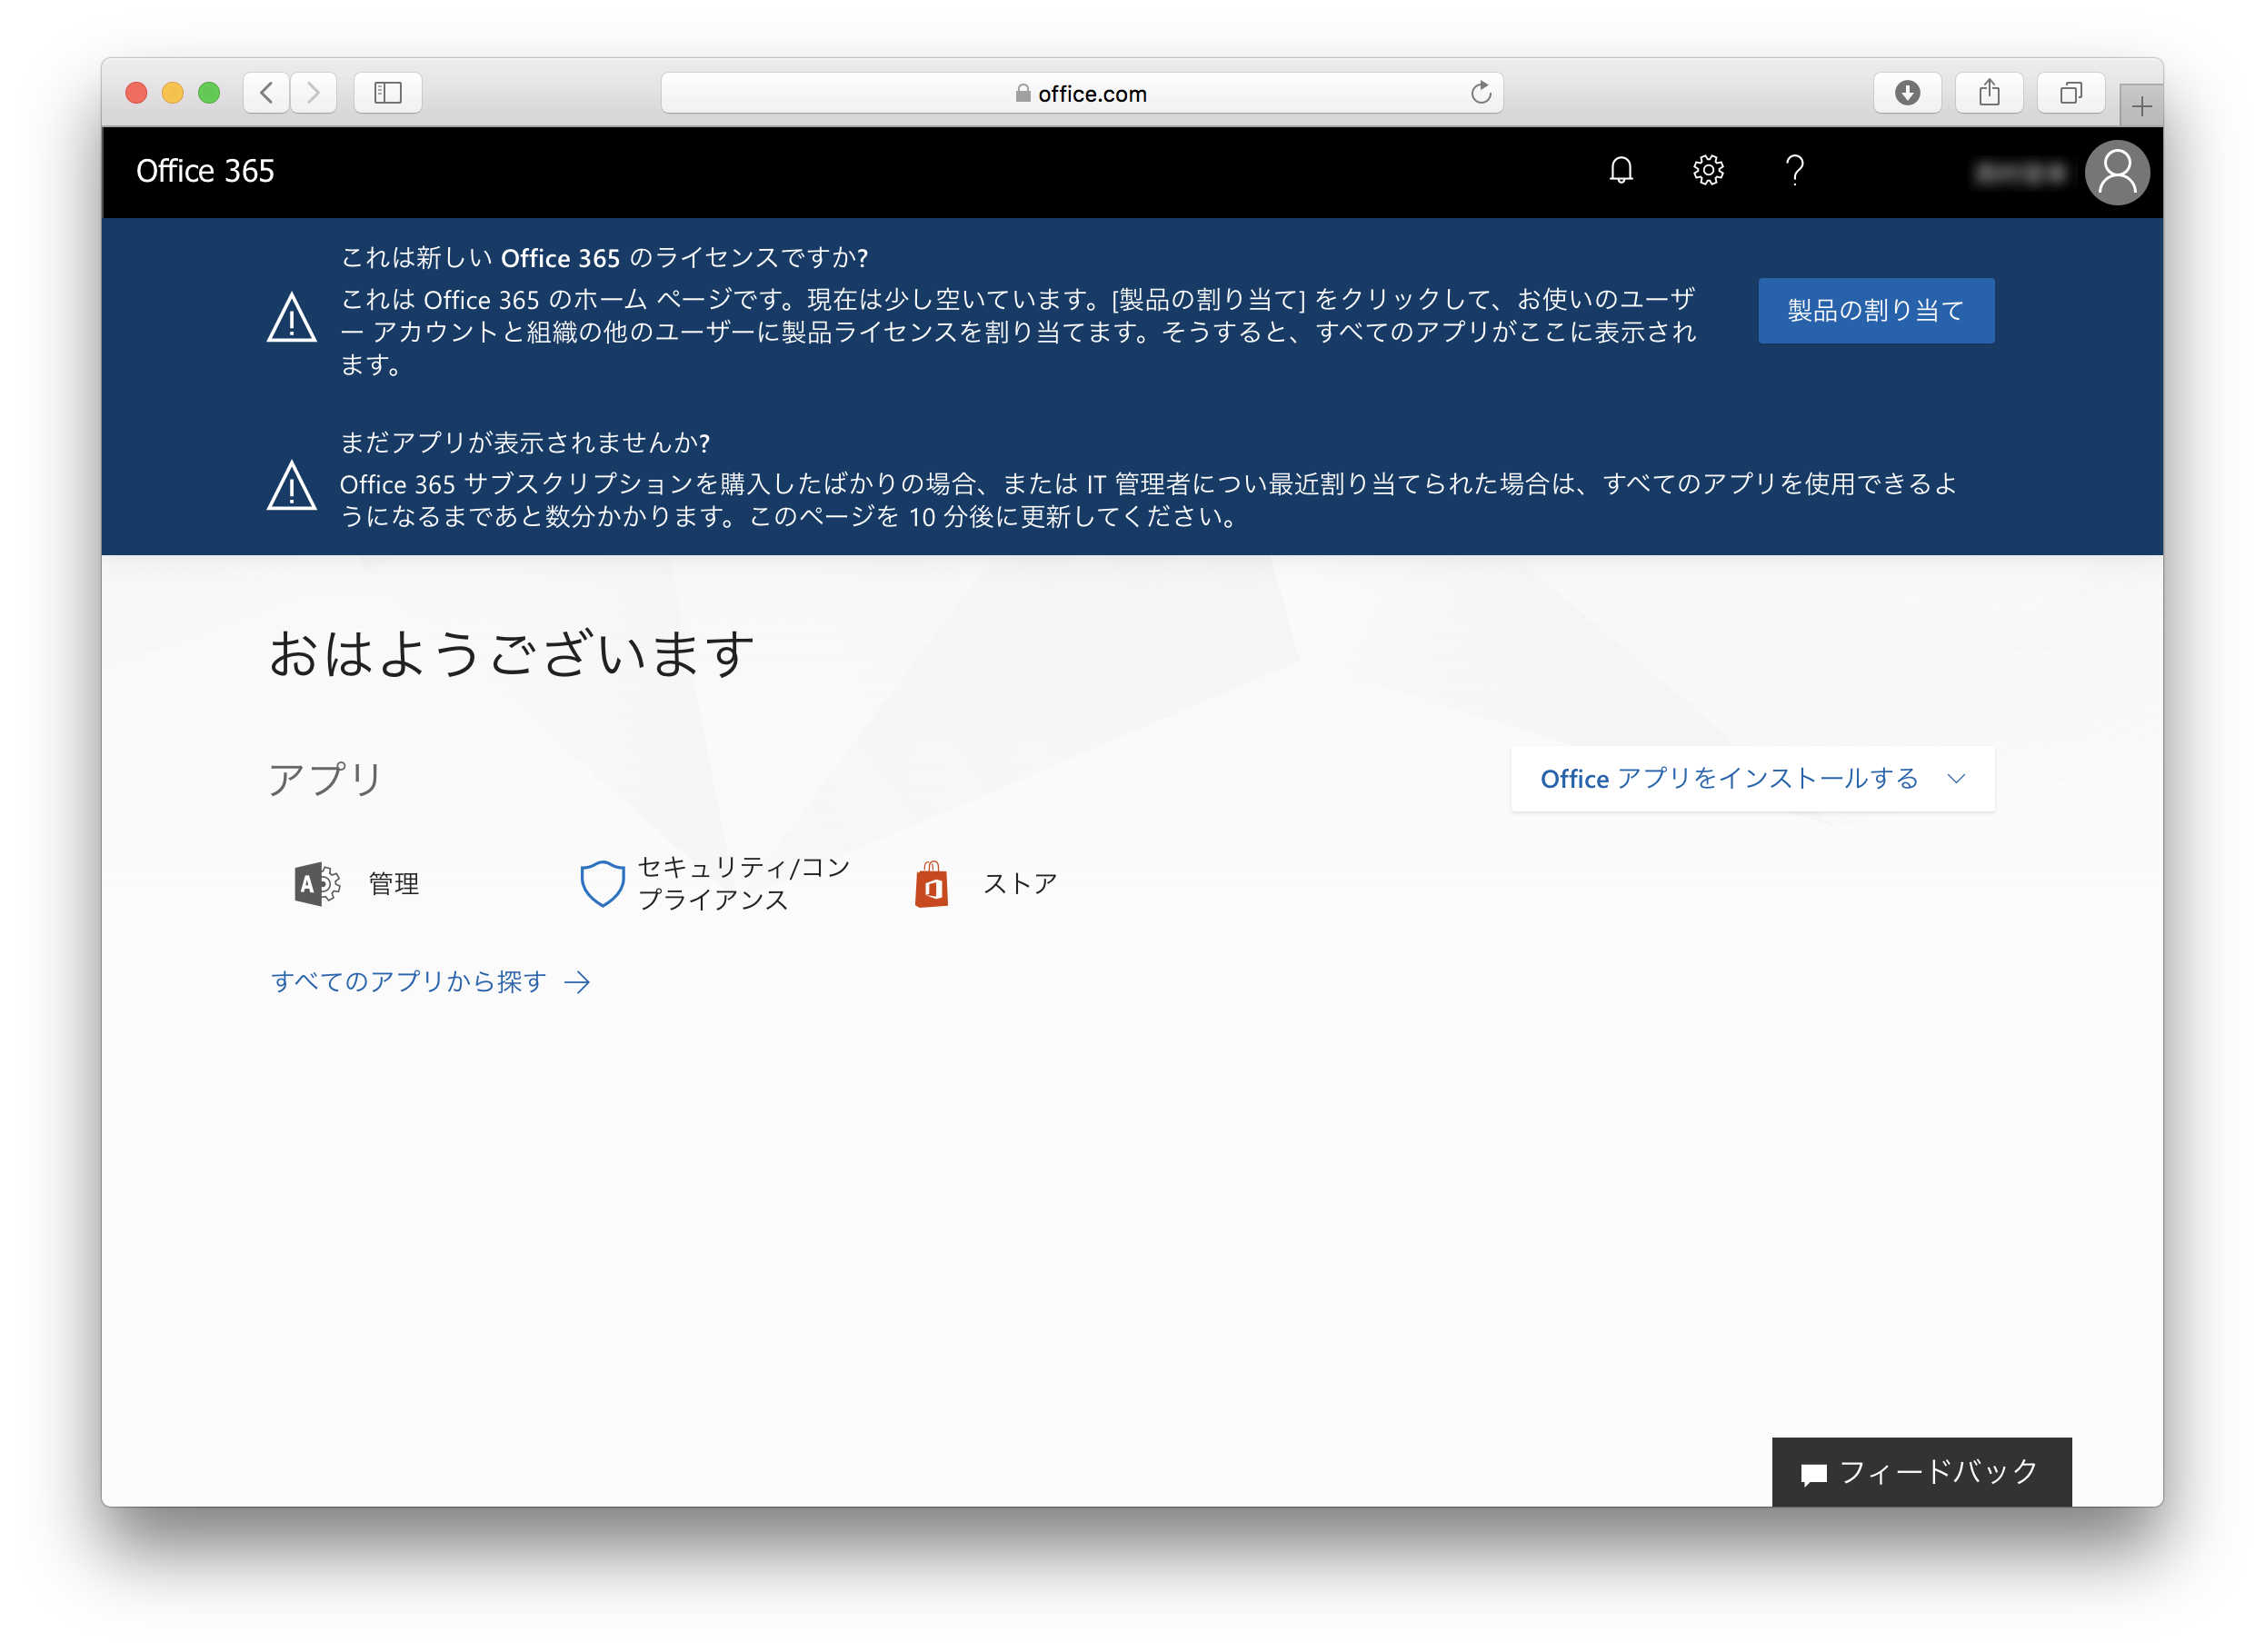
Task: Open the security shield app icon
Action: point(602,884)
